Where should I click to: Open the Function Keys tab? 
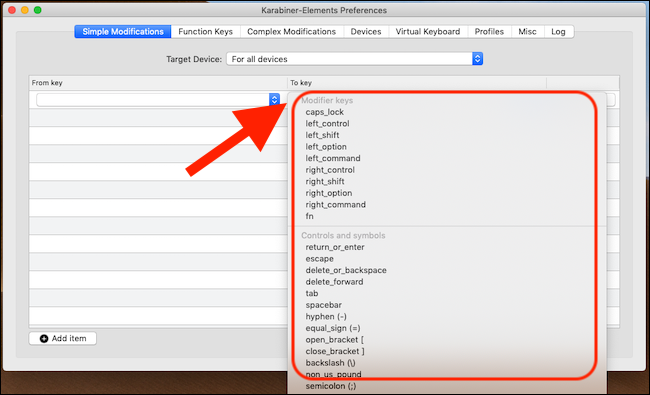pyautogui.click(x=205, y=32)
